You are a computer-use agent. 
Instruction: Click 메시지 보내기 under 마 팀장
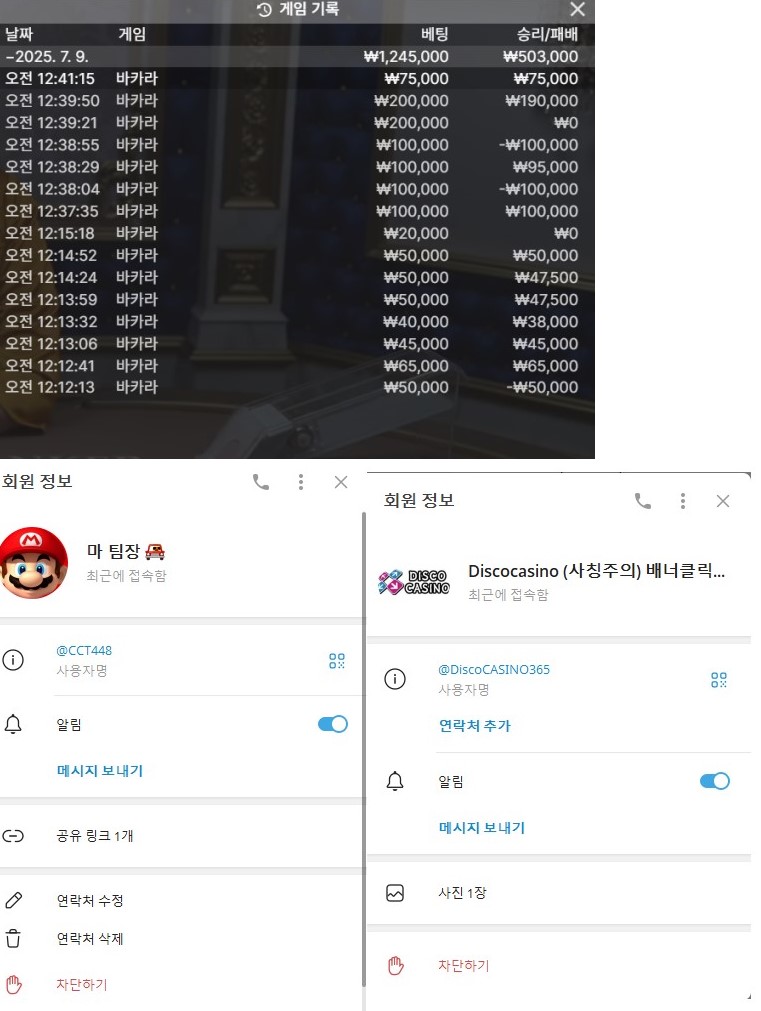[x=100, y=771]
